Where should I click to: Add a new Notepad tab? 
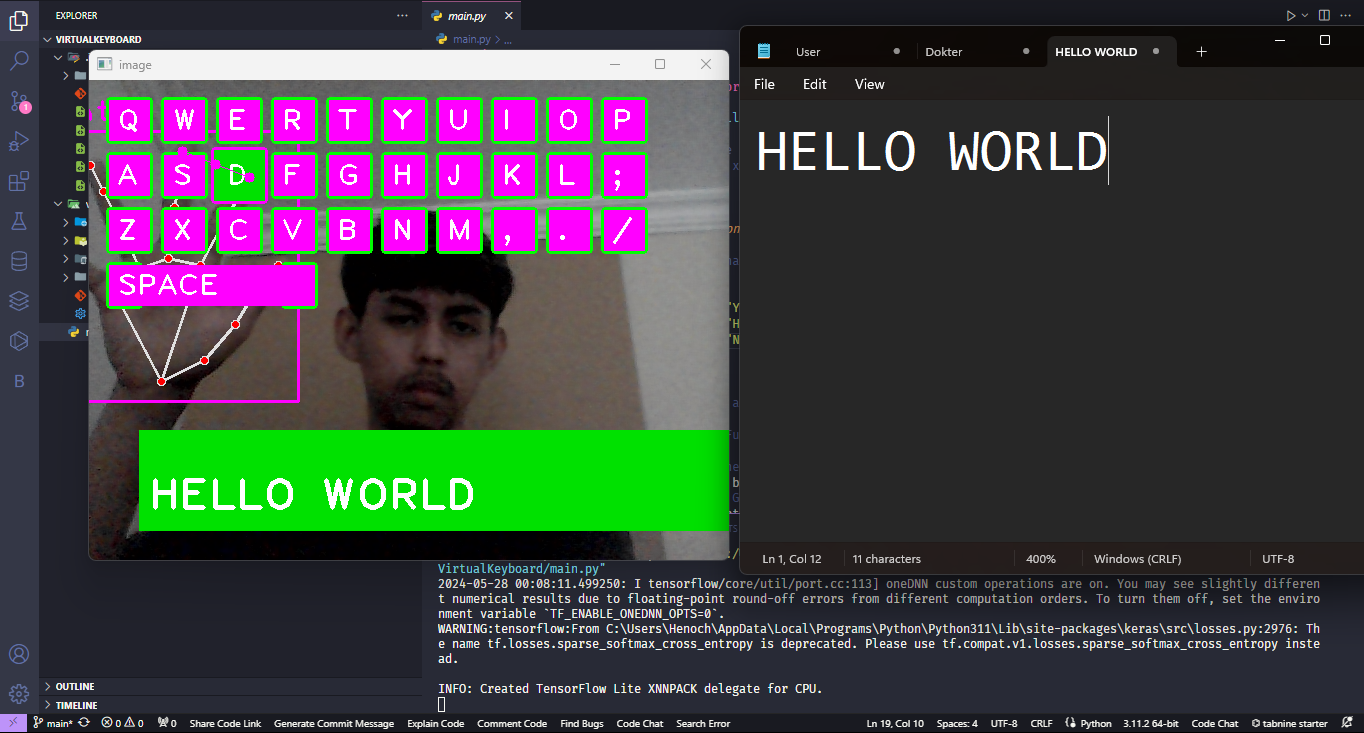pyautogui.click(x=1201, y=52)
